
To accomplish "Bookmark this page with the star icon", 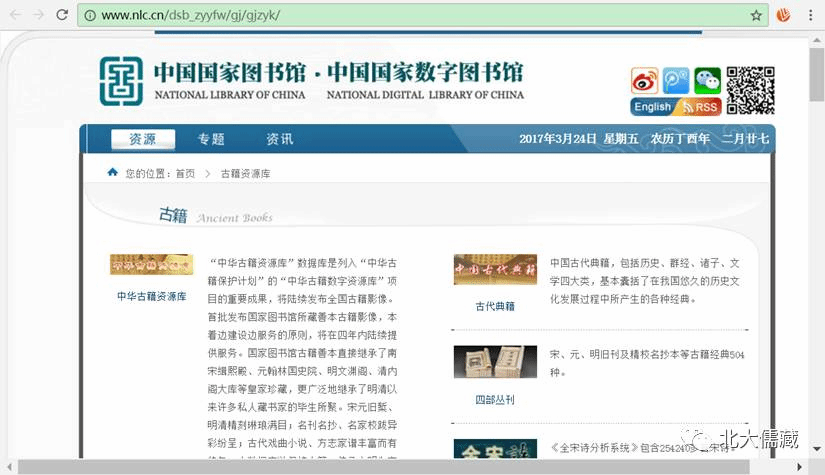I will (x=757, y=15).
